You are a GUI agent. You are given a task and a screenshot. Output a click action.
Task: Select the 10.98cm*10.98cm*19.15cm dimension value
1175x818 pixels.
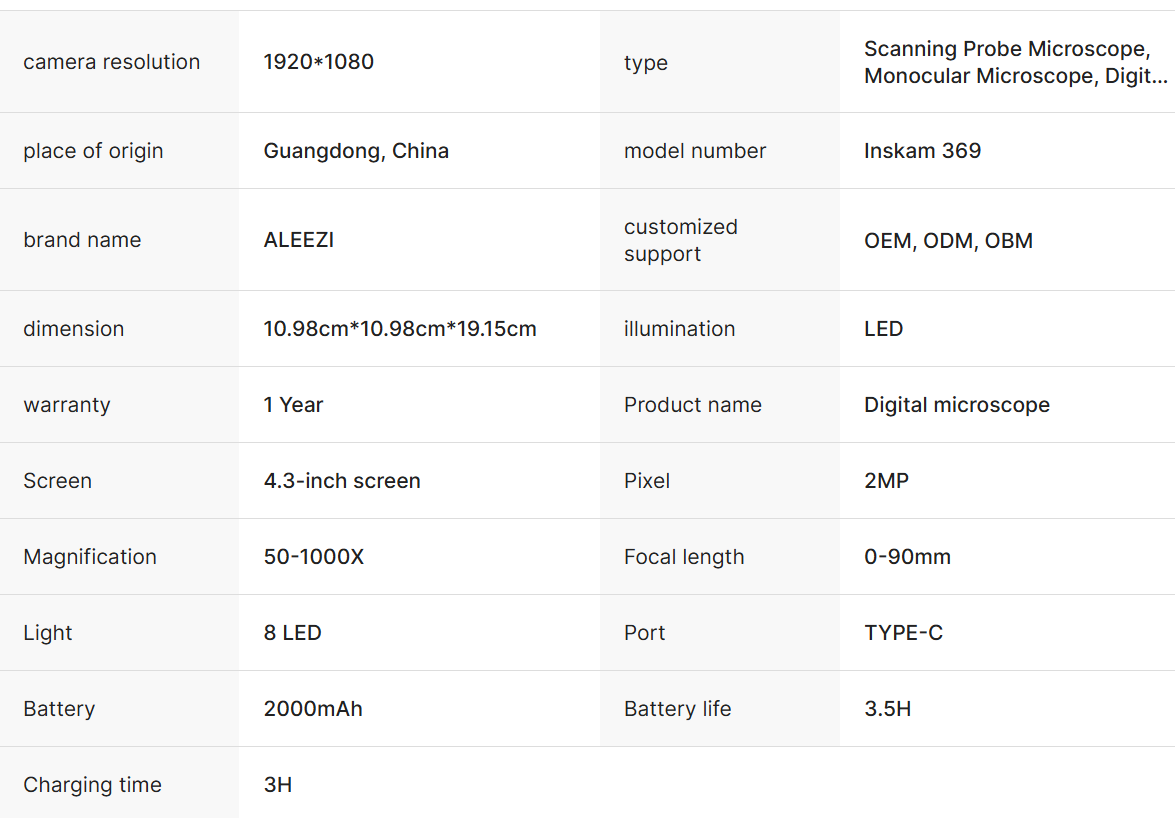coord(400,329)
